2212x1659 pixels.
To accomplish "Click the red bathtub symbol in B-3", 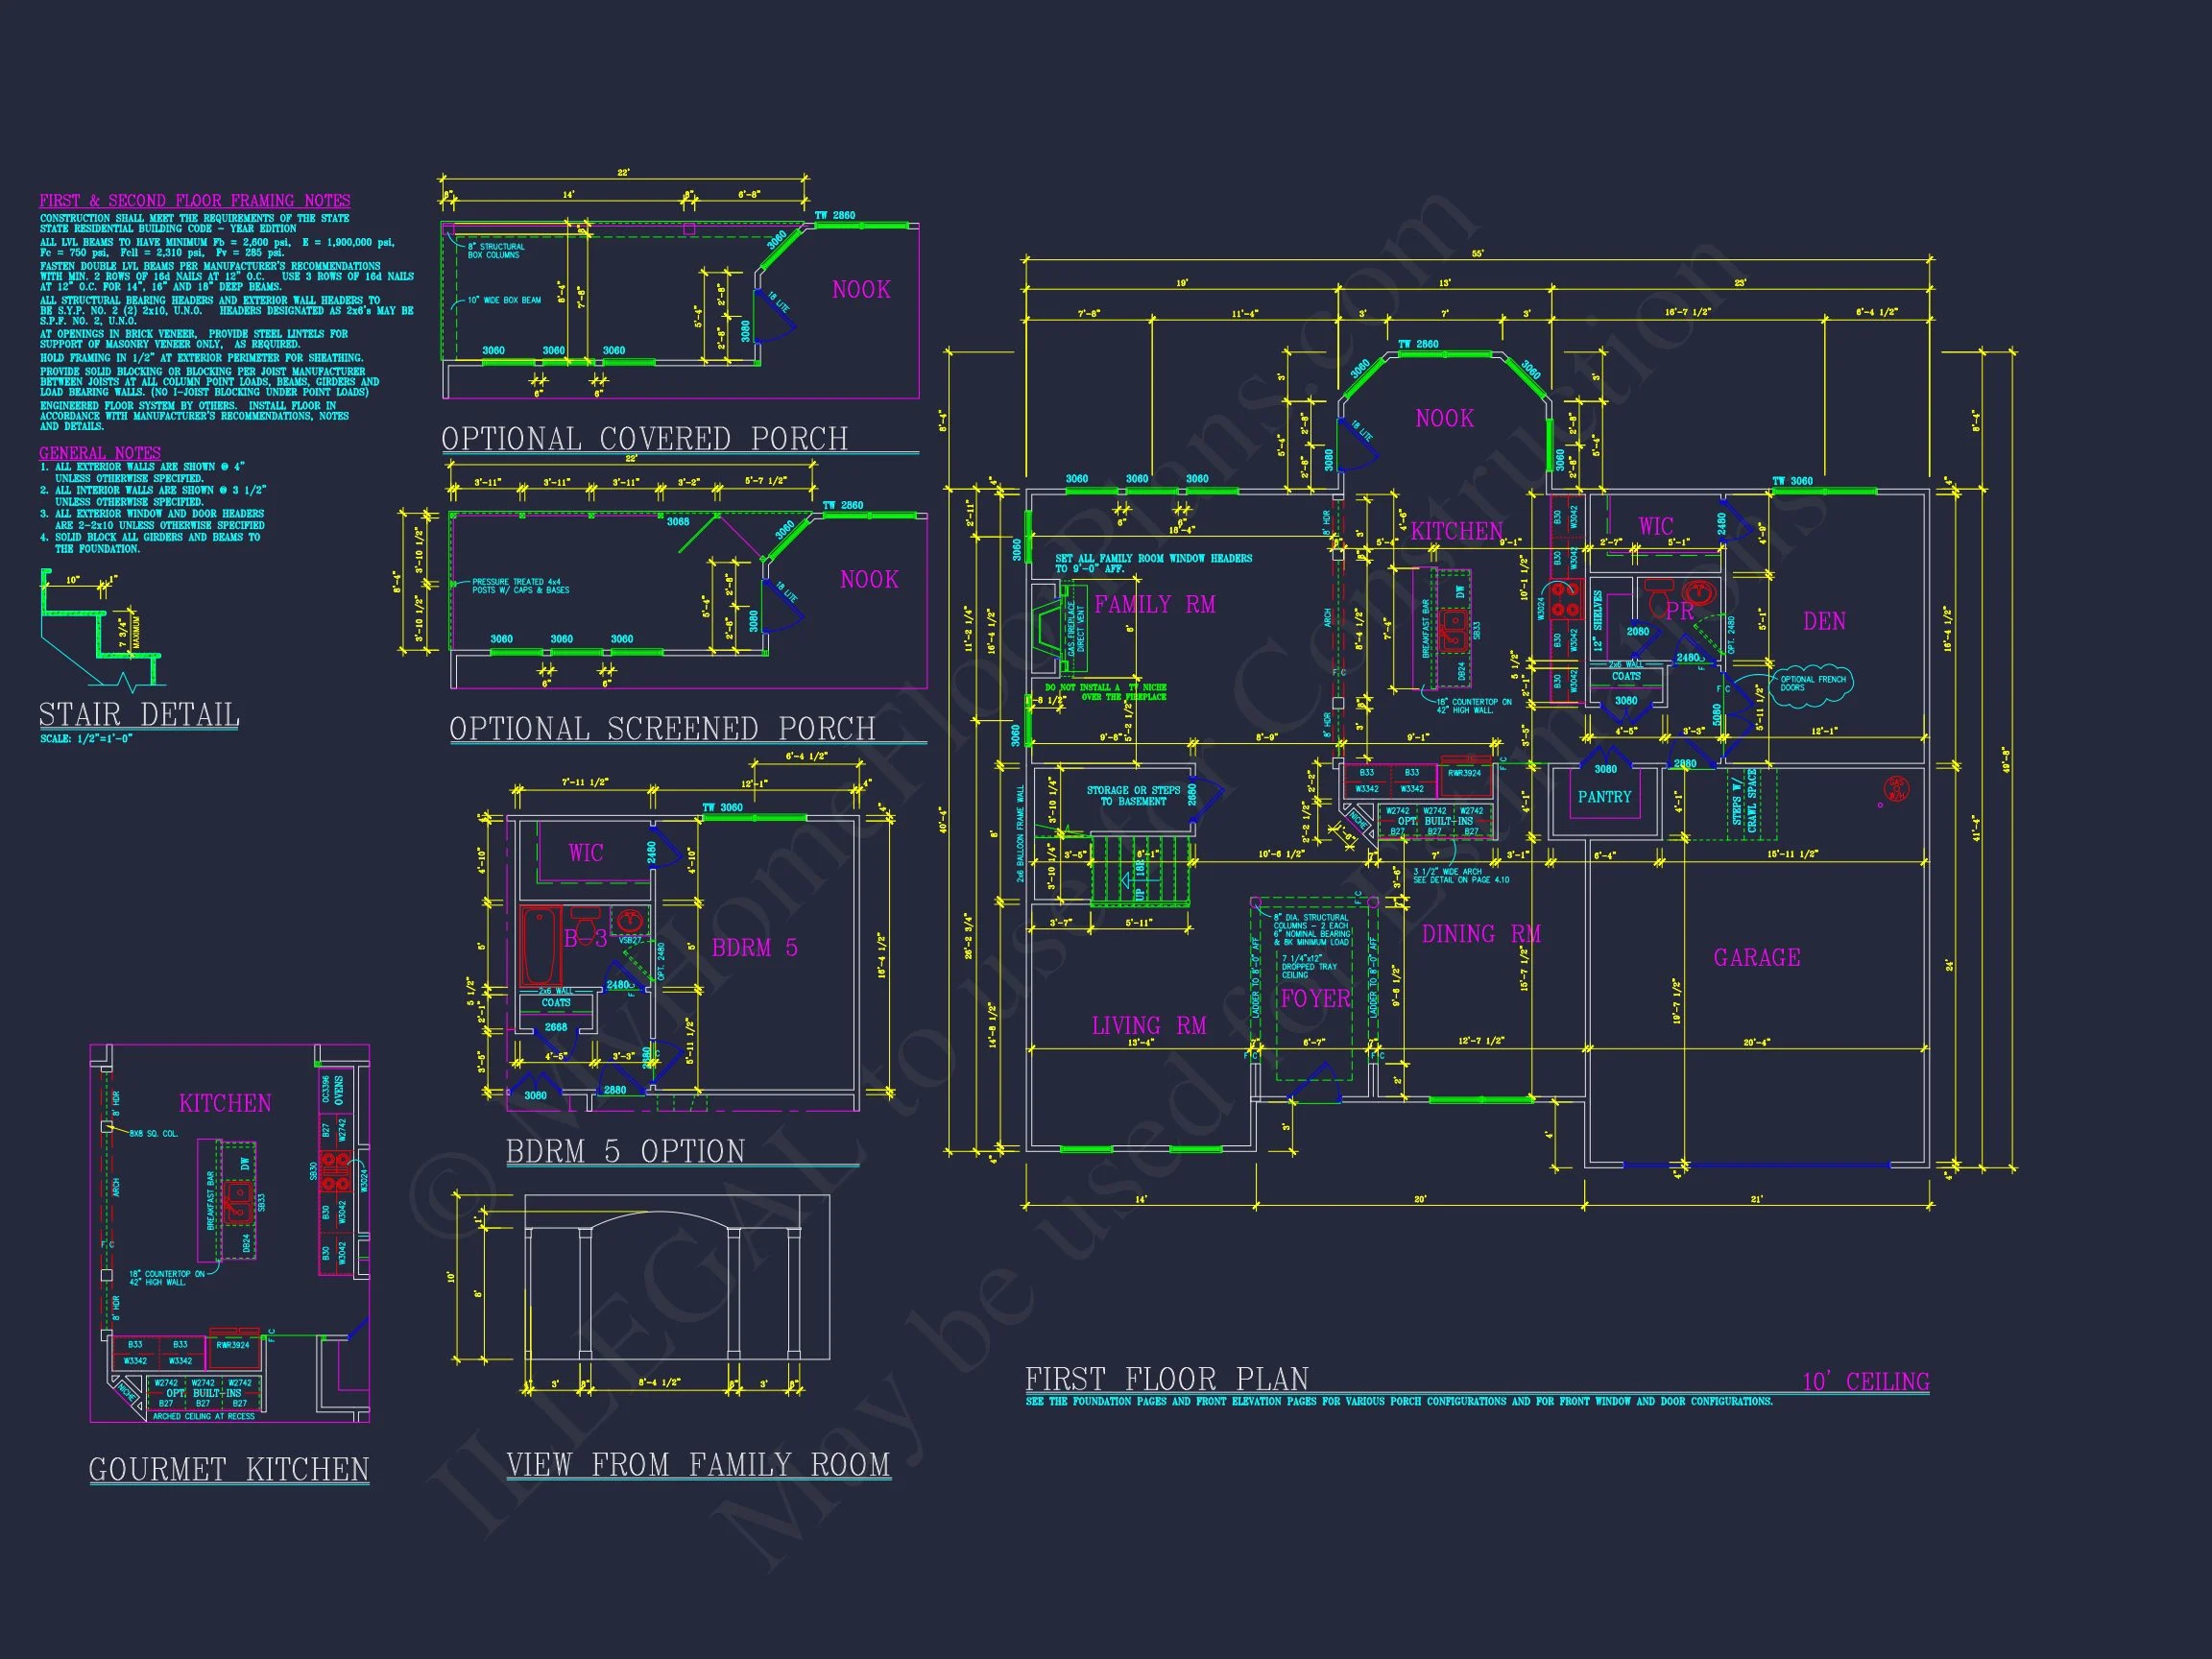I will [540, 946].
